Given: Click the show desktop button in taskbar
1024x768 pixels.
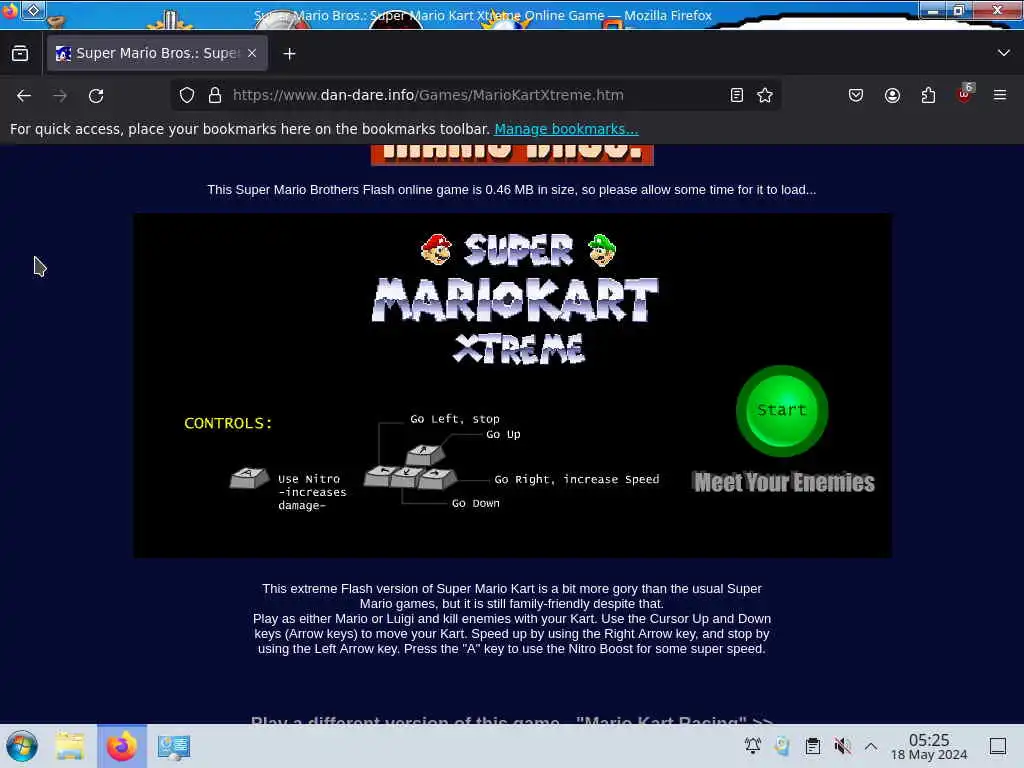Looking at the screenshot, I should (998, 745).
